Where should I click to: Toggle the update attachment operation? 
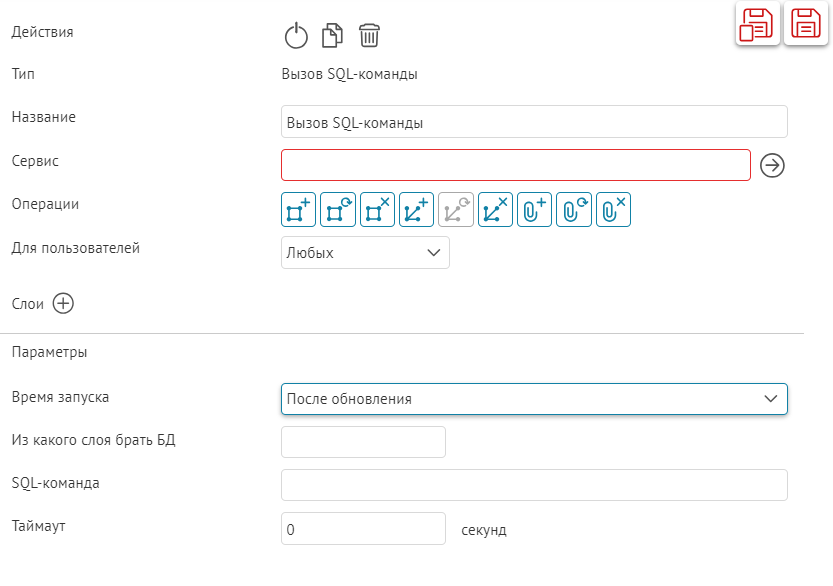(x=574, y=210)
